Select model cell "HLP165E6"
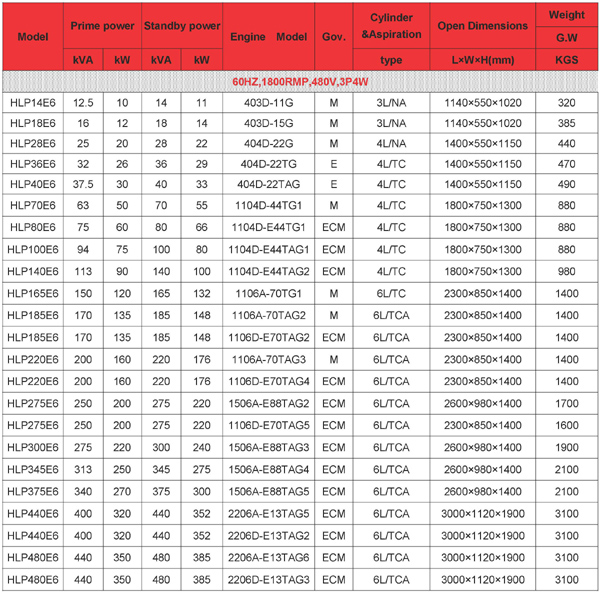 coord(33,294)
